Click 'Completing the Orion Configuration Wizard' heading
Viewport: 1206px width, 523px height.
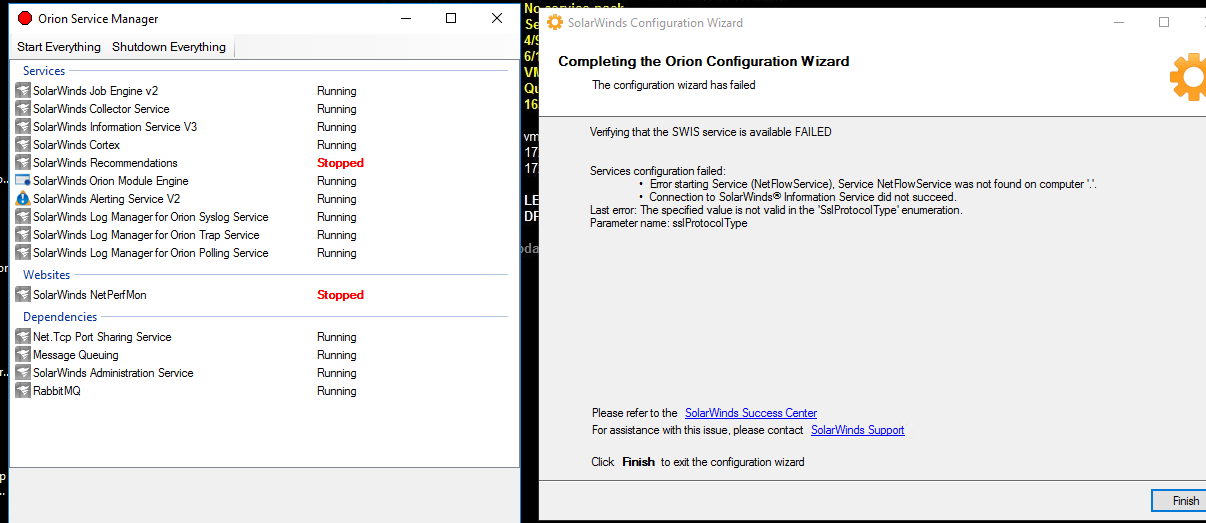[x=703, y=61]
